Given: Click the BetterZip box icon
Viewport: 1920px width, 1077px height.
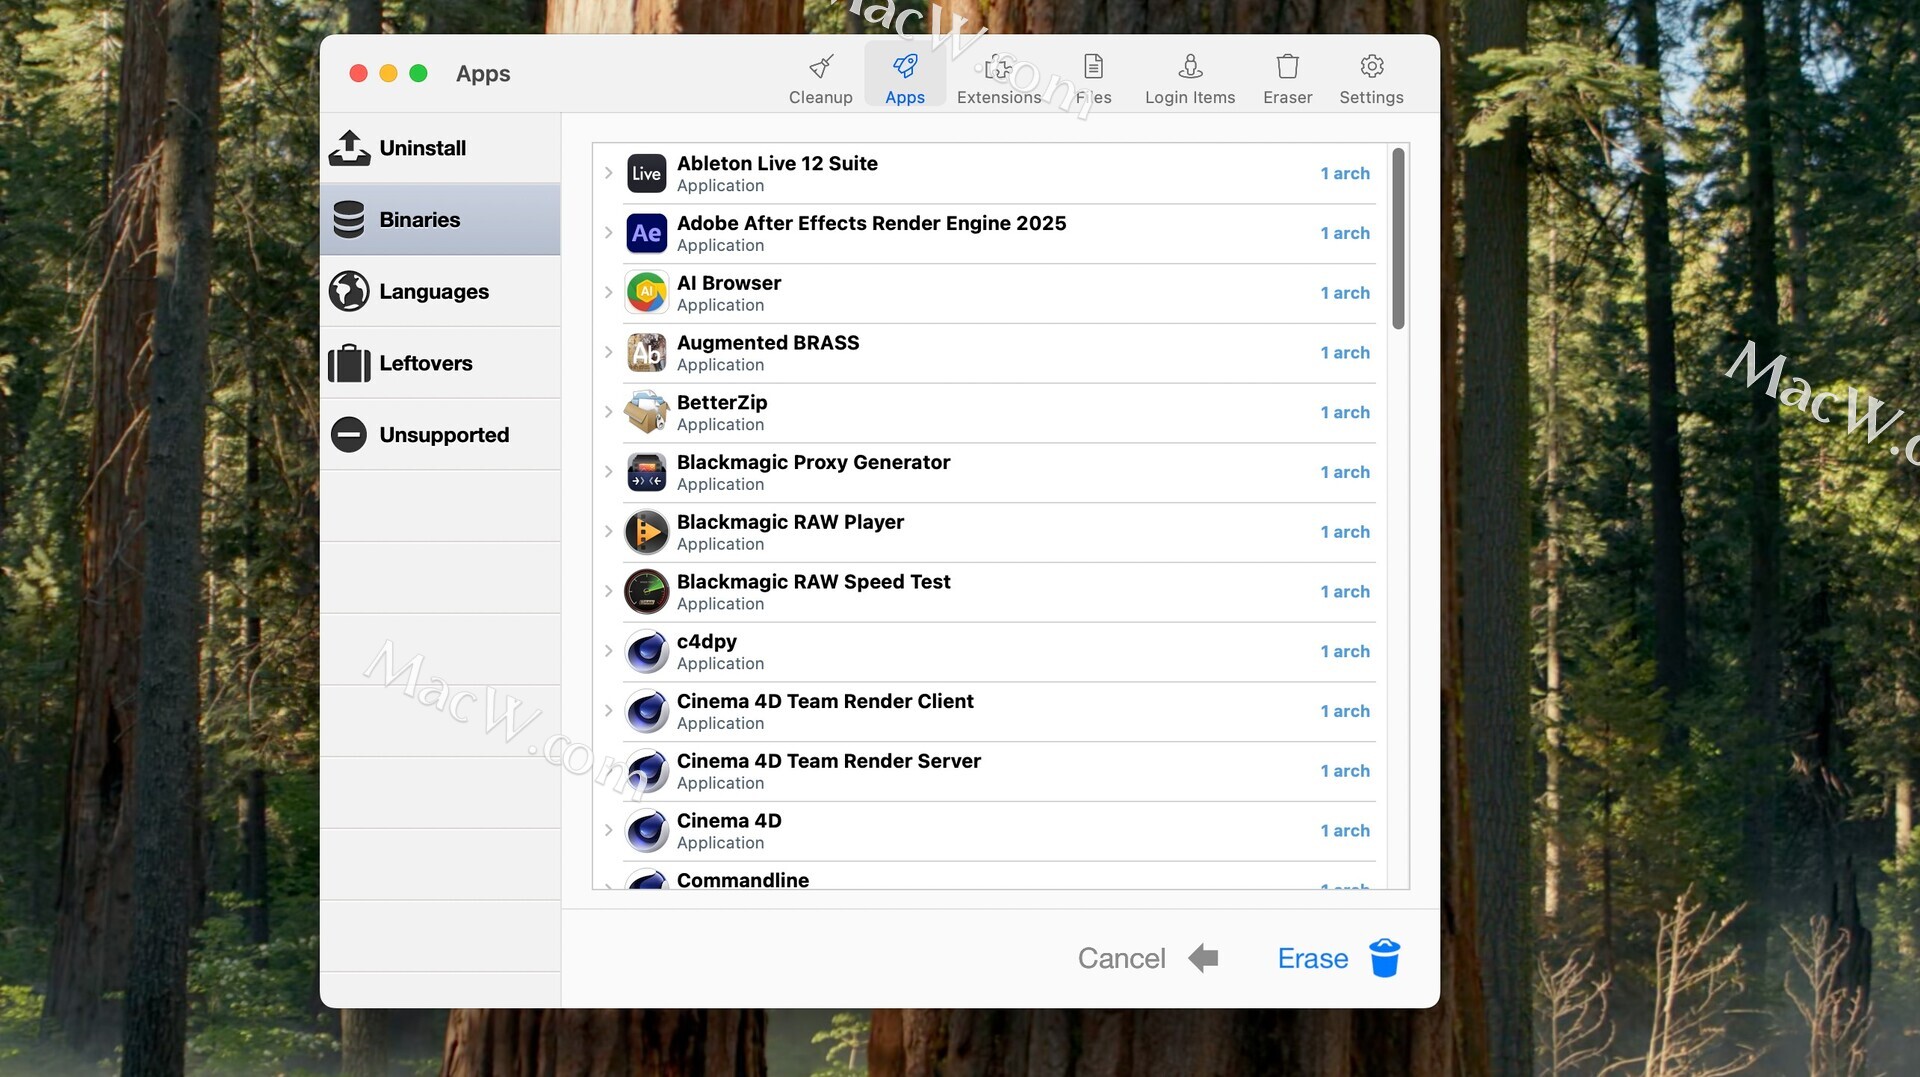Looking at the screenshot, I should click(x=647, y=412).
